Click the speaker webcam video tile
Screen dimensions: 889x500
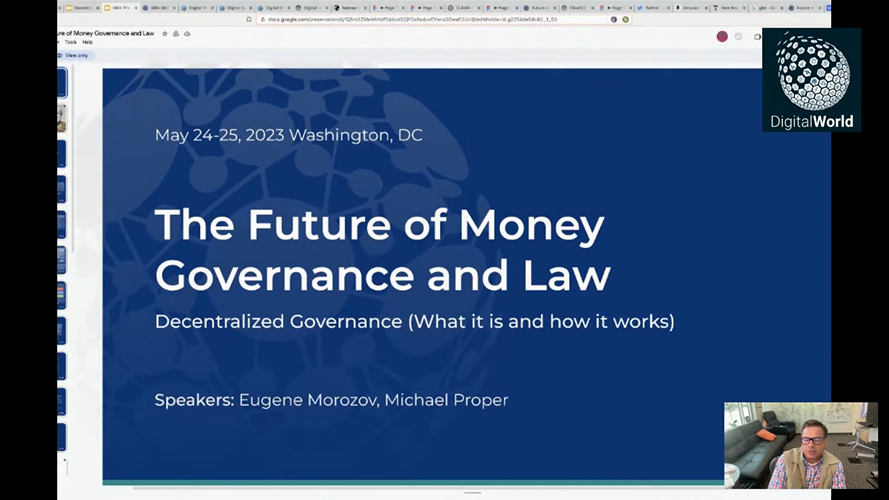pyautogui.click(x=801, y=445)
